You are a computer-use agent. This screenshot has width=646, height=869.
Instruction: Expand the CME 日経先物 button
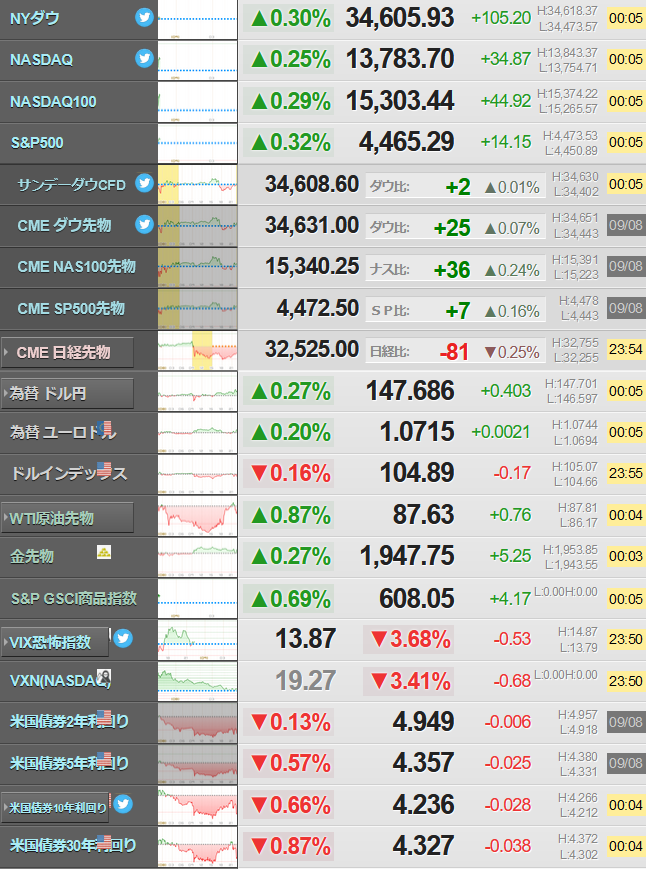[68, 352]
